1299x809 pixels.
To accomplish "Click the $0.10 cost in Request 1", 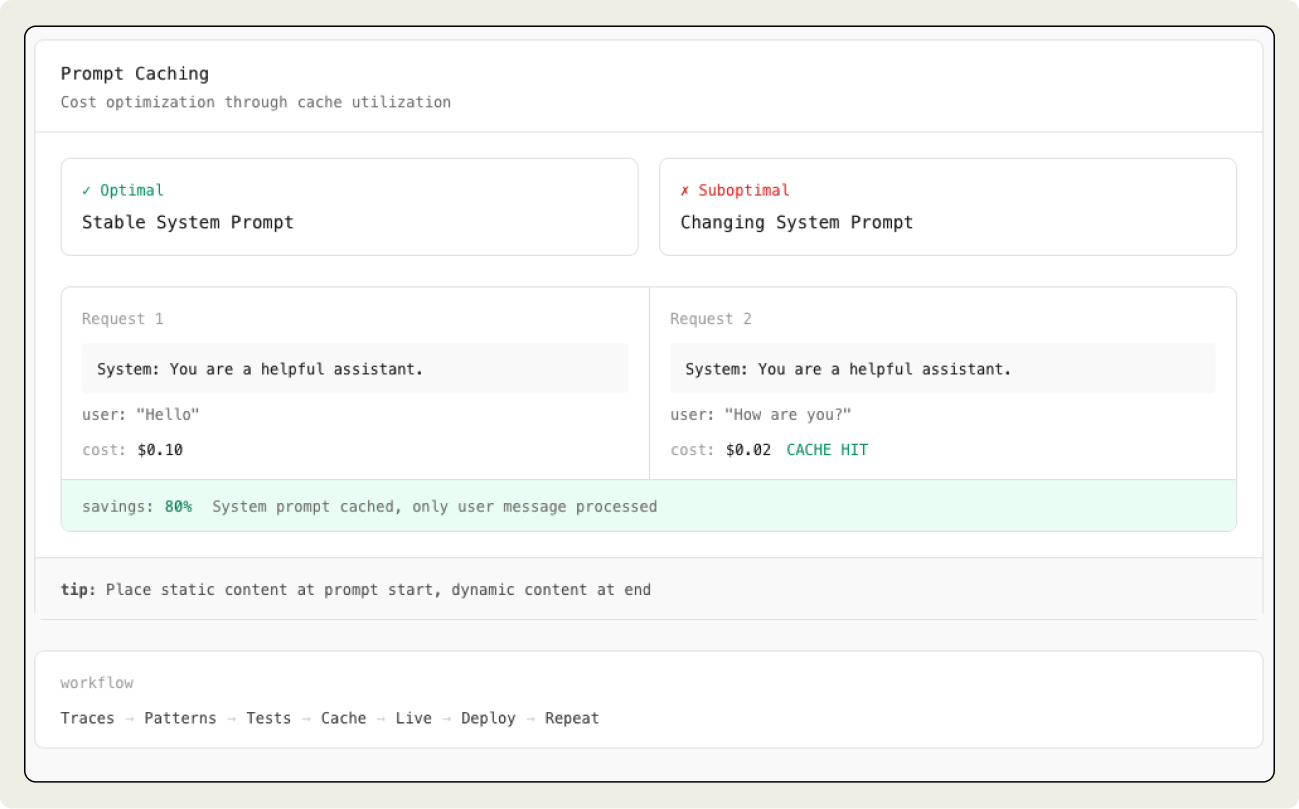I will 160,450.
